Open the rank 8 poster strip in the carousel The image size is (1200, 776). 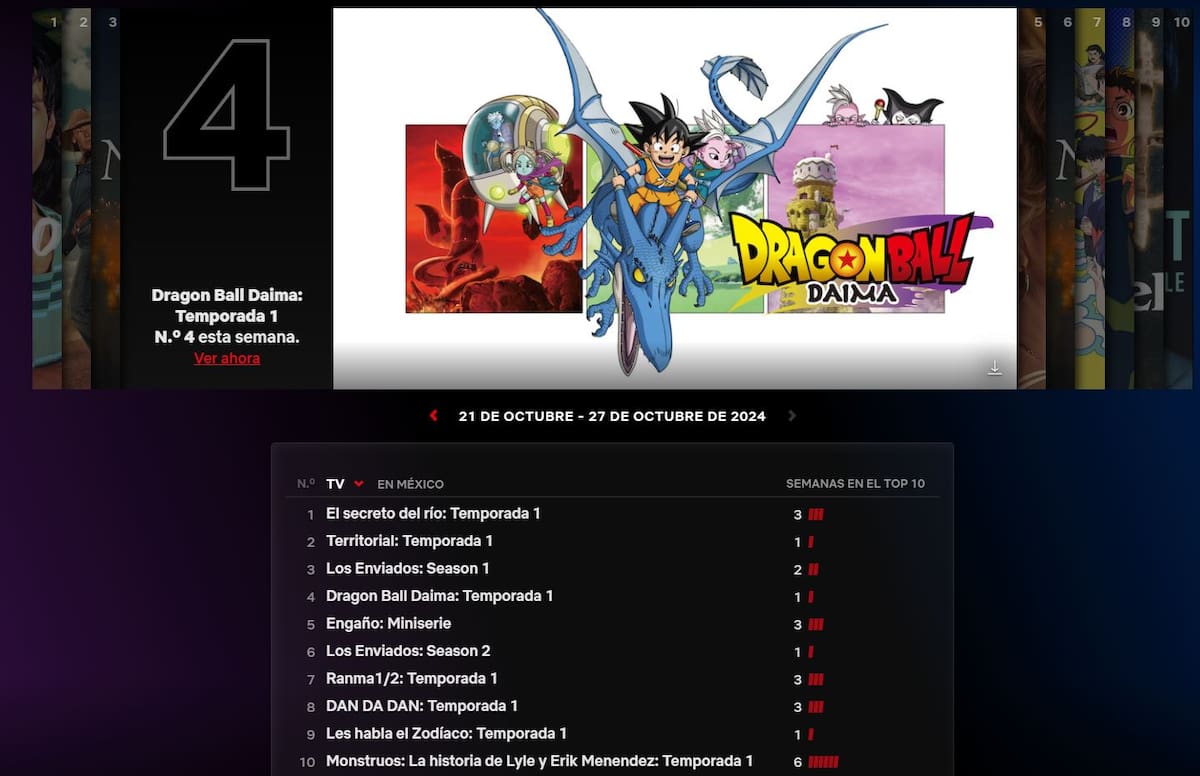1120,199
